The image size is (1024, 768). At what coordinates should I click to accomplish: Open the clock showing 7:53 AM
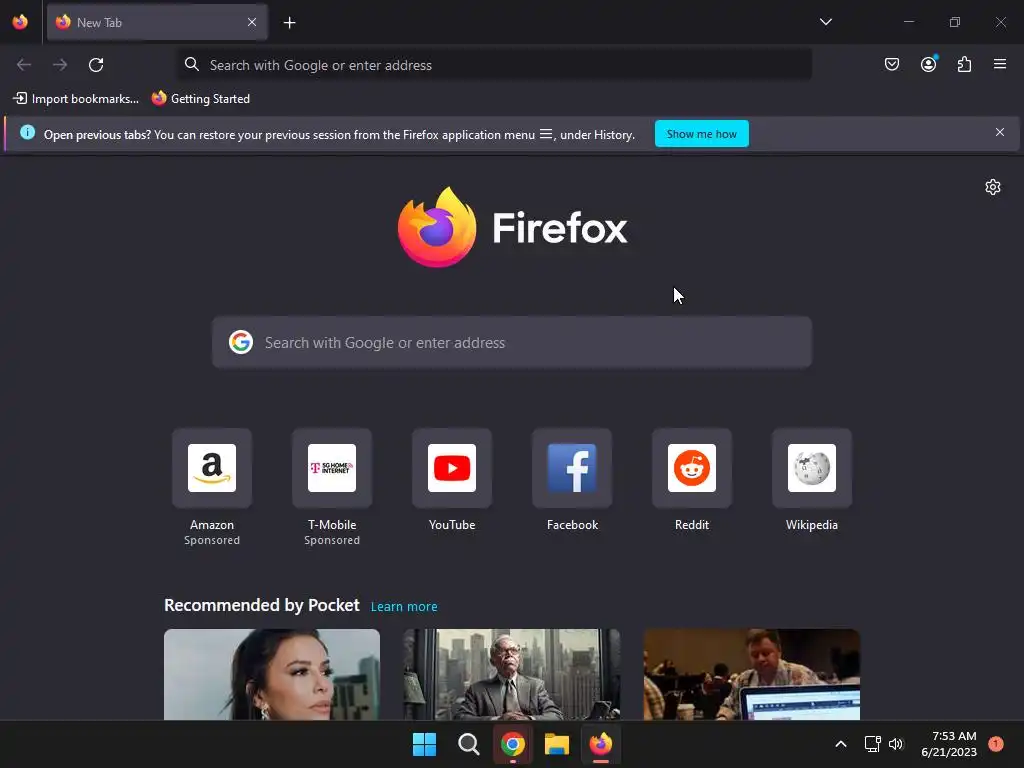pyautogui.click(x=949, y=744)
